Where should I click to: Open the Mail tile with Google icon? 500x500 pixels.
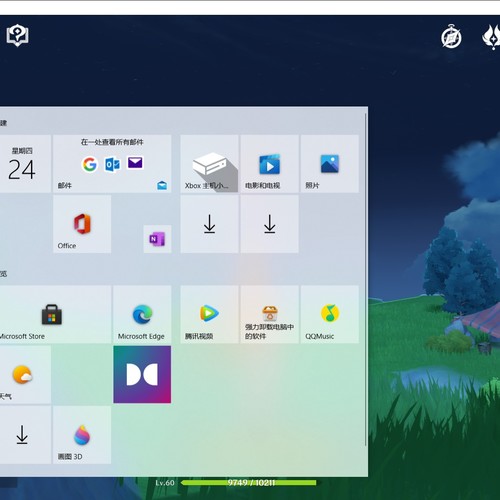pyautogui.click(x=112, y=164)
